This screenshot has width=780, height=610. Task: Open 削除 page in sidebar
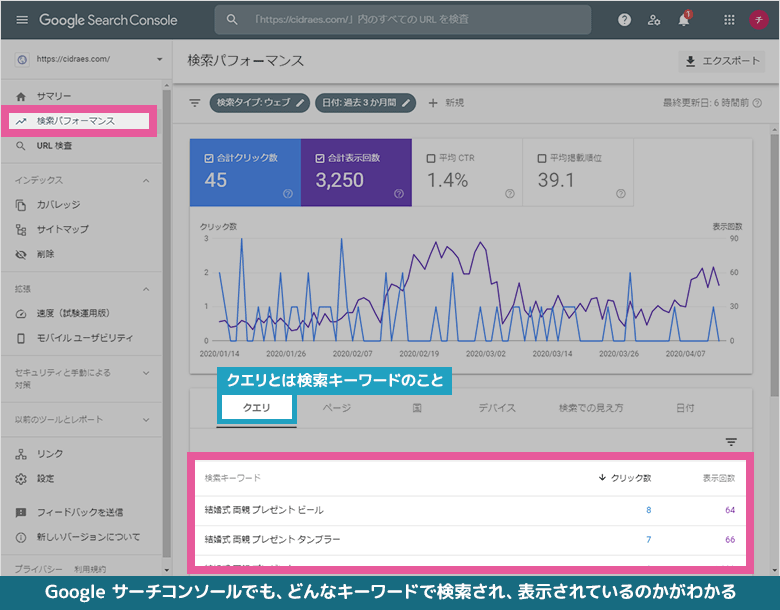pos(45,254)
